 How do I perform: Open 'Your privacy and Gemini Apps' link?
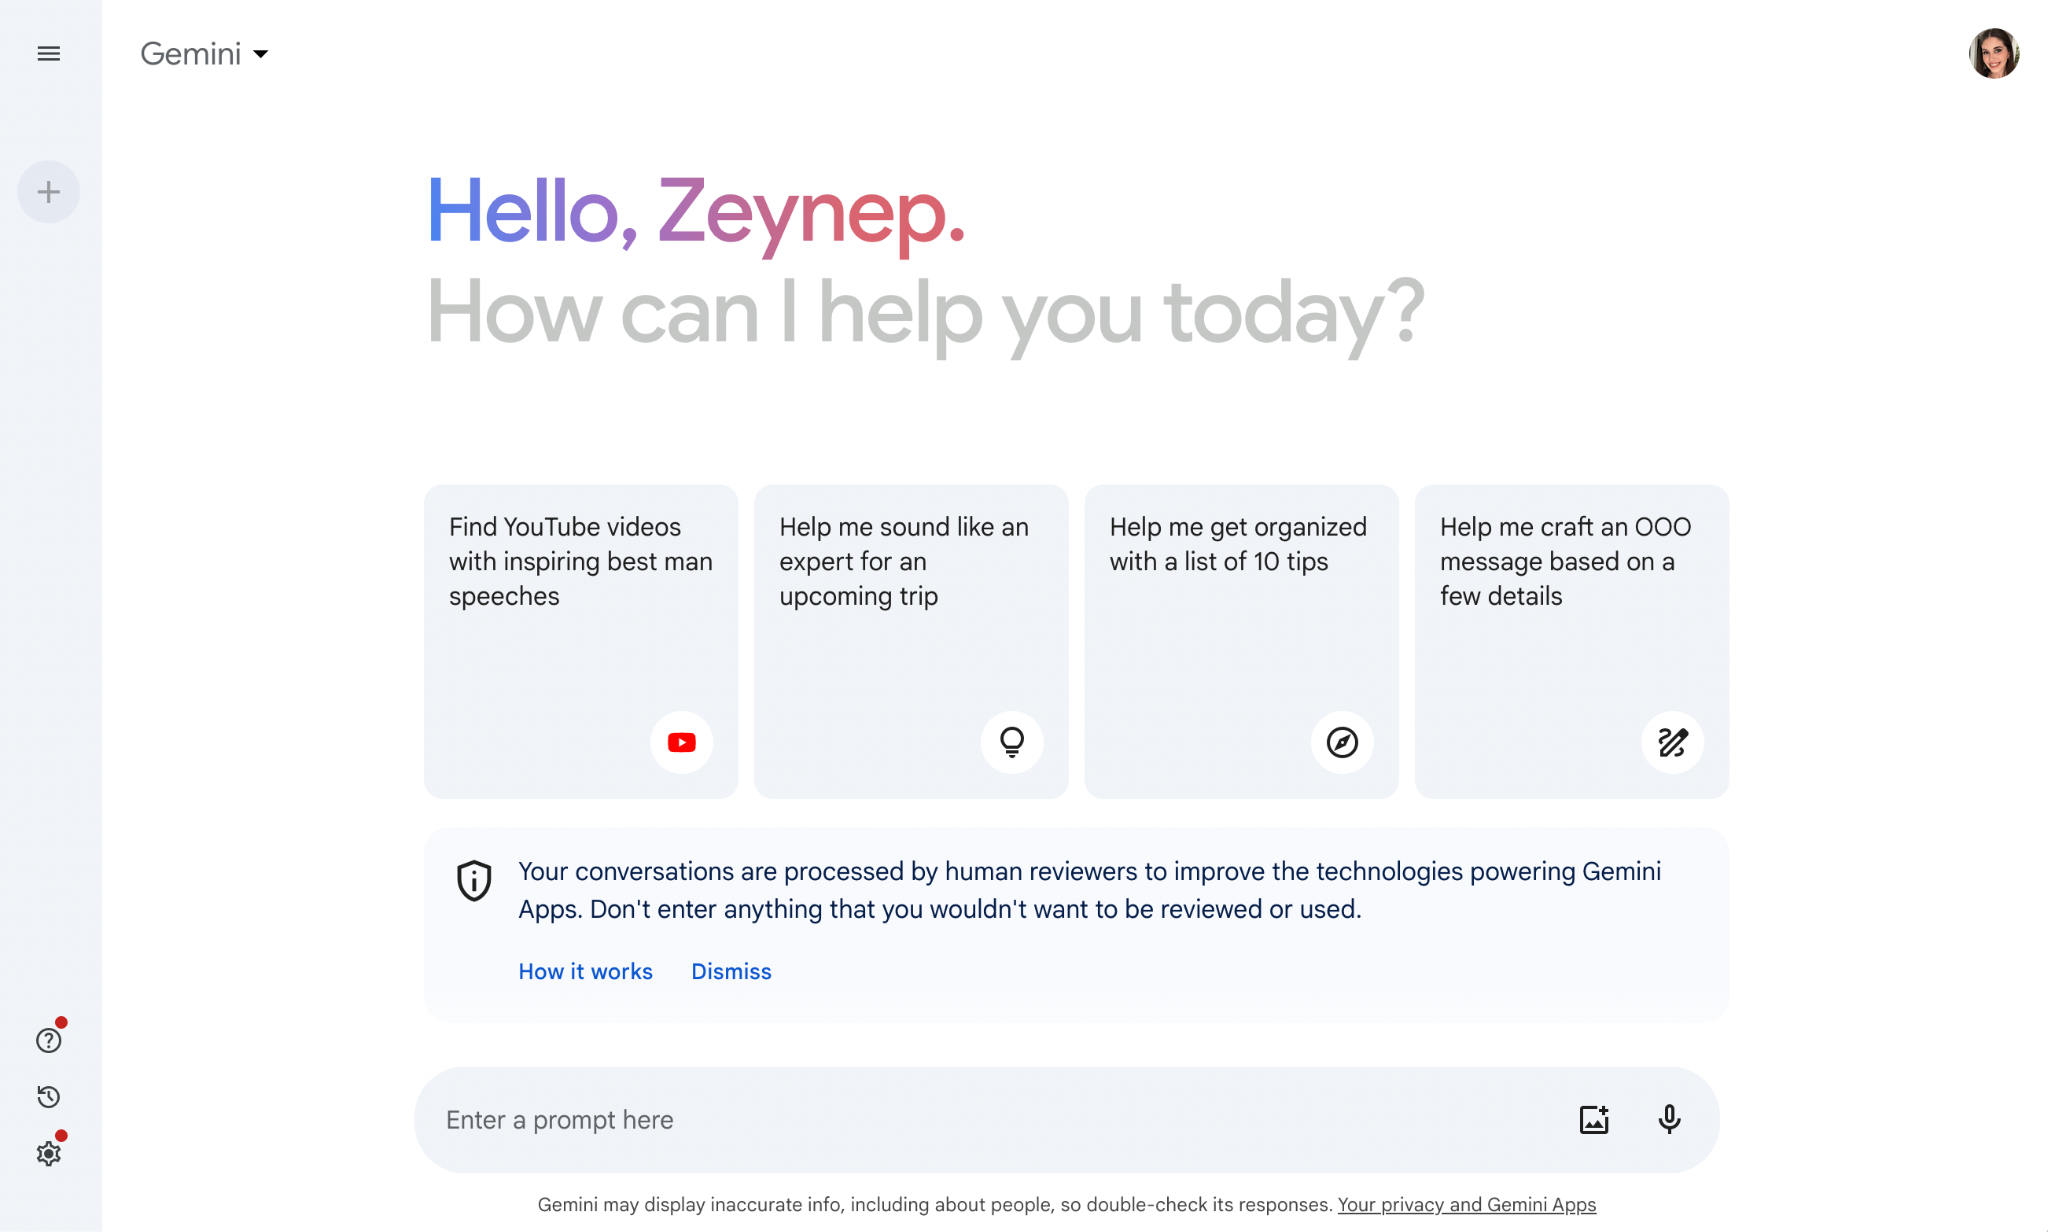[1466, 1205]
